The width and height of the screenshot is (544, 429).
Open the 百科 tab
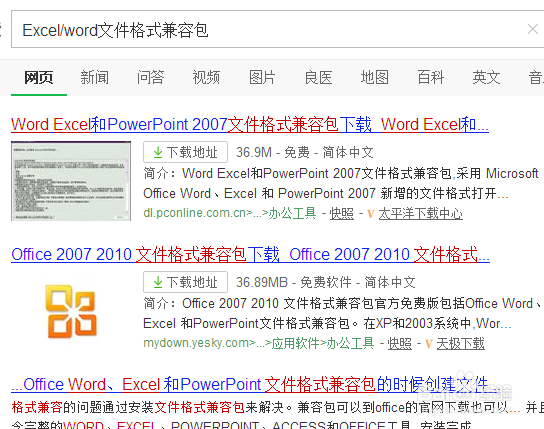431,77
